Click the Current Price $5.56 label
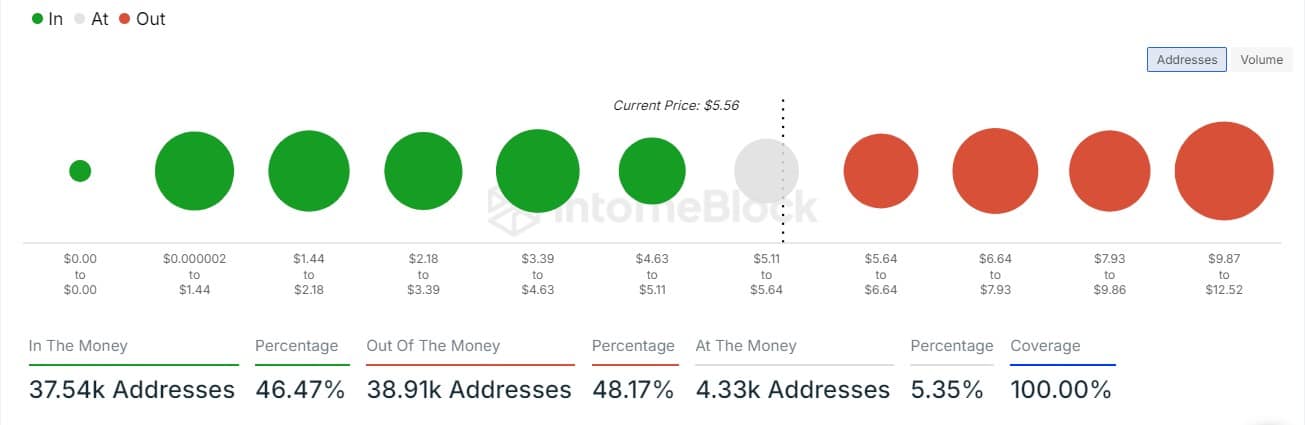The width and height of the screenshot is (1305, 425). [676, 105]
